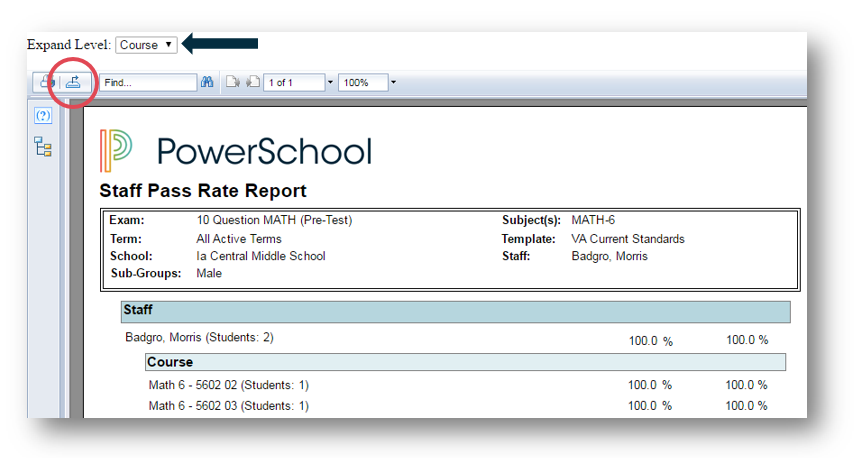Click the 'Expand Level:' label
857x458 pixels.
coord(69,45)
